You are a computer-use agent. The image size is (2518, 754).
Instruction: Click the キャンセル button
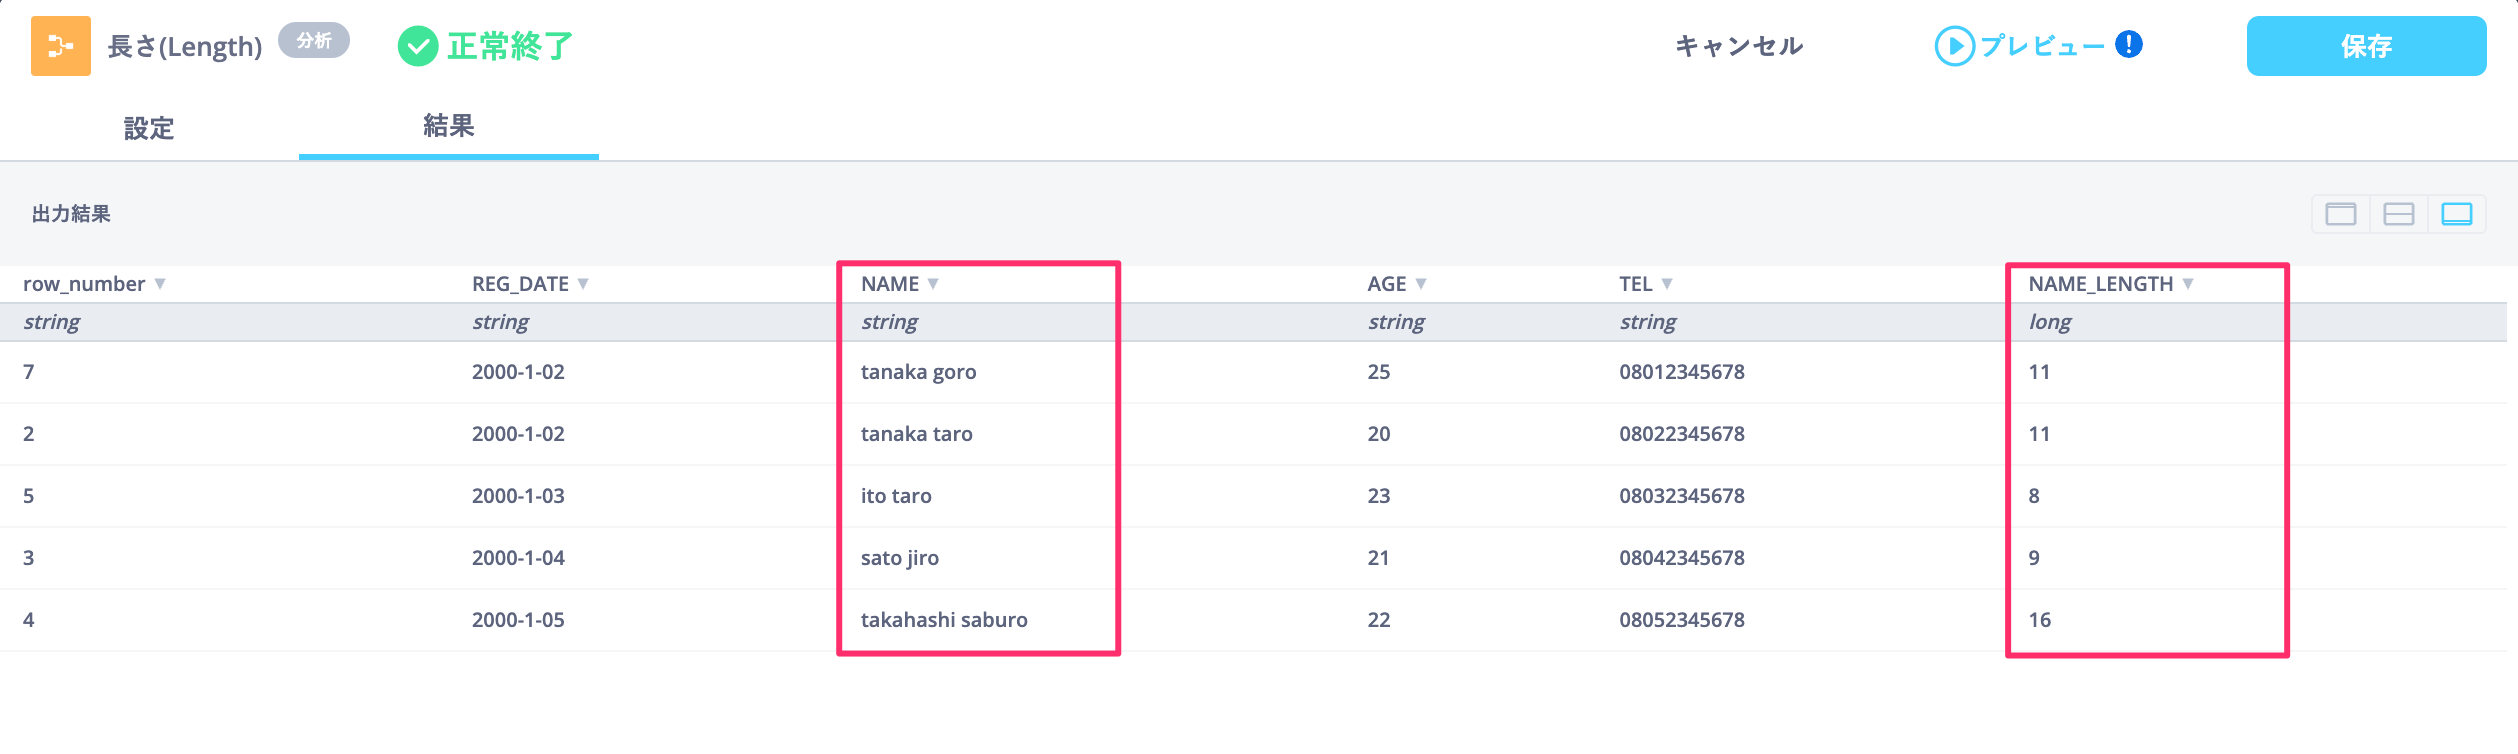pyautogui.click(x=1739, y=46)
